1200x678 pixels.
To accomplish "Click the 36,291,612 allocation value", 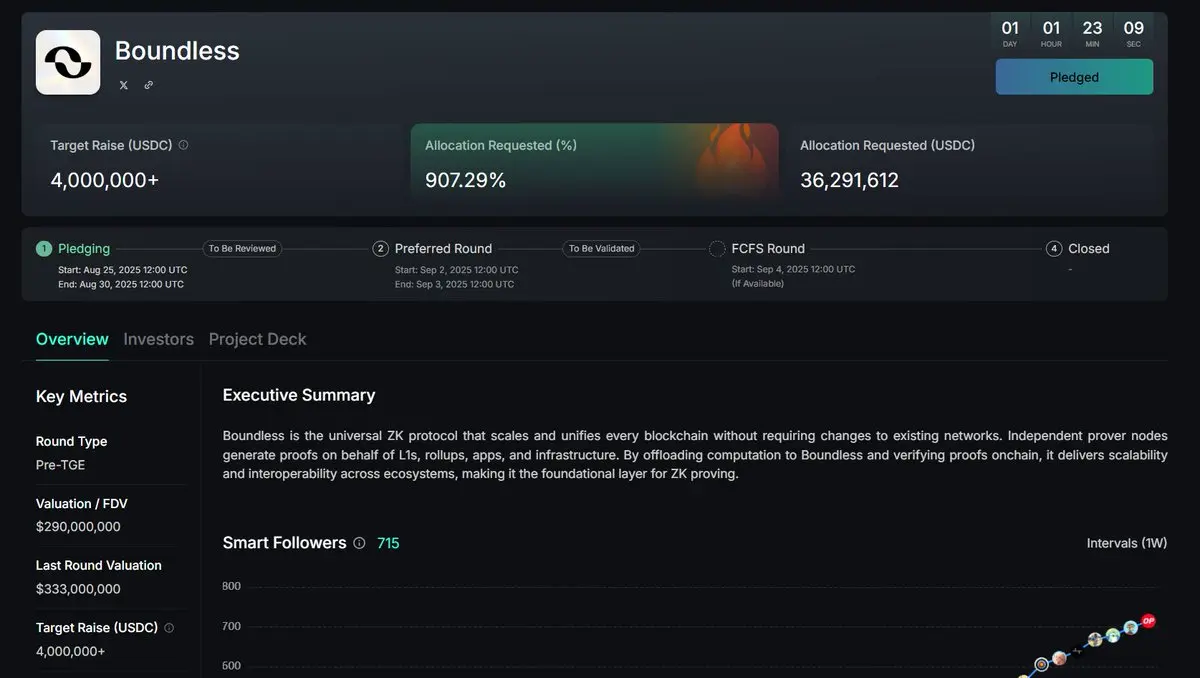I will coord(849,180).
